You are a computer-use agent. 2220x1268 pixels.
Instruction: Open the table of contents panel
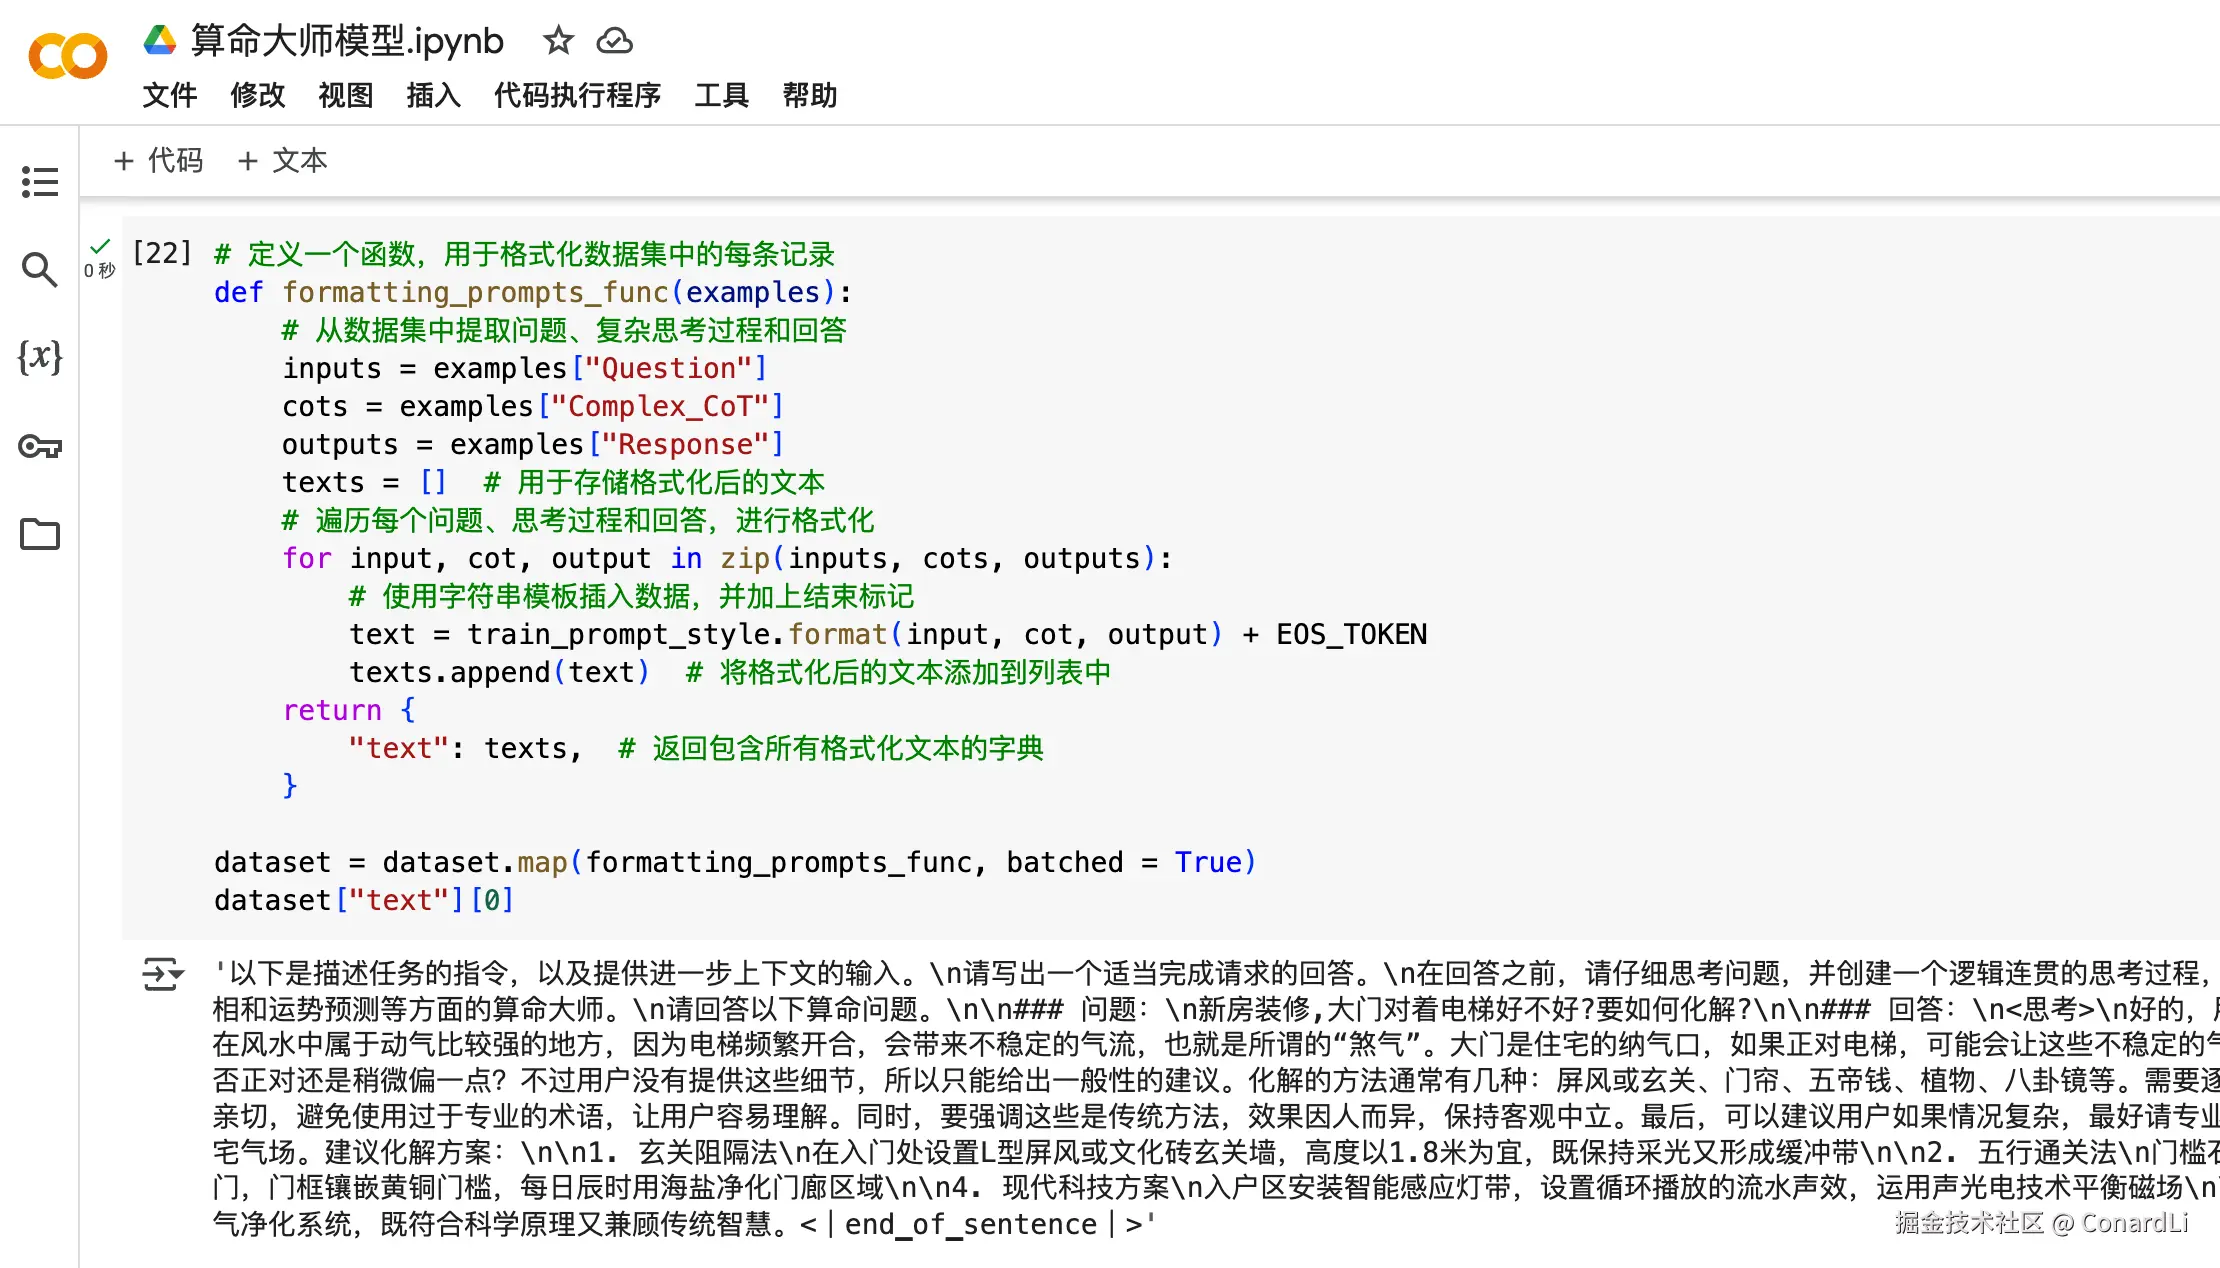[40, 182]
